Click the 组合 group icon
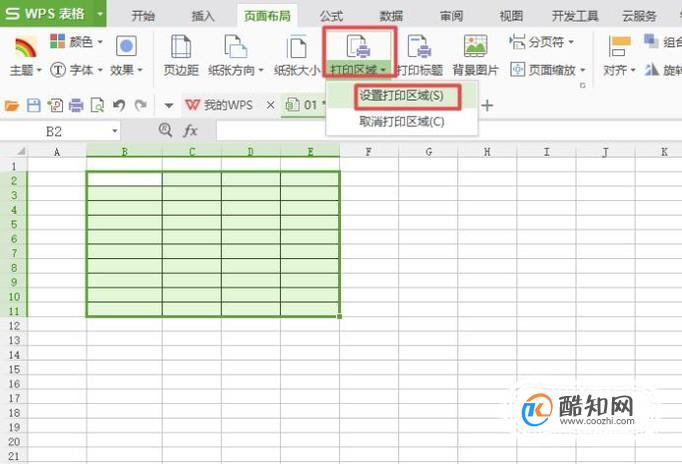 click(652, 42)
